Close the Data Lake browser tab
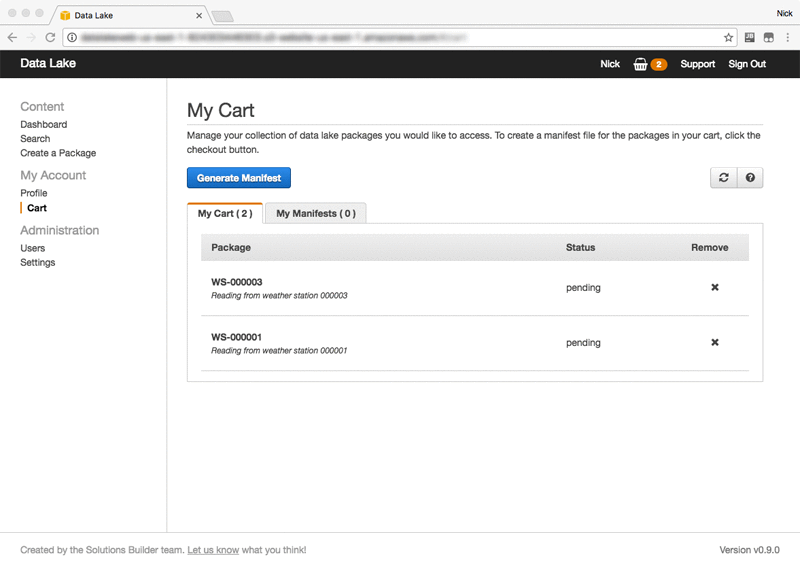The image size is (800, 573). pos(199,16)
